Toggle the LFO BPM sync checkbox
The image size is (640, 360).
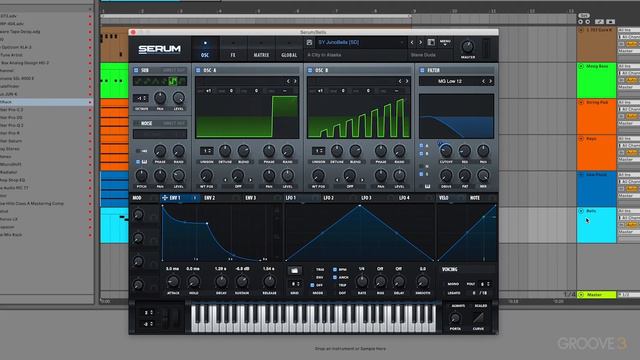[335, 270]
